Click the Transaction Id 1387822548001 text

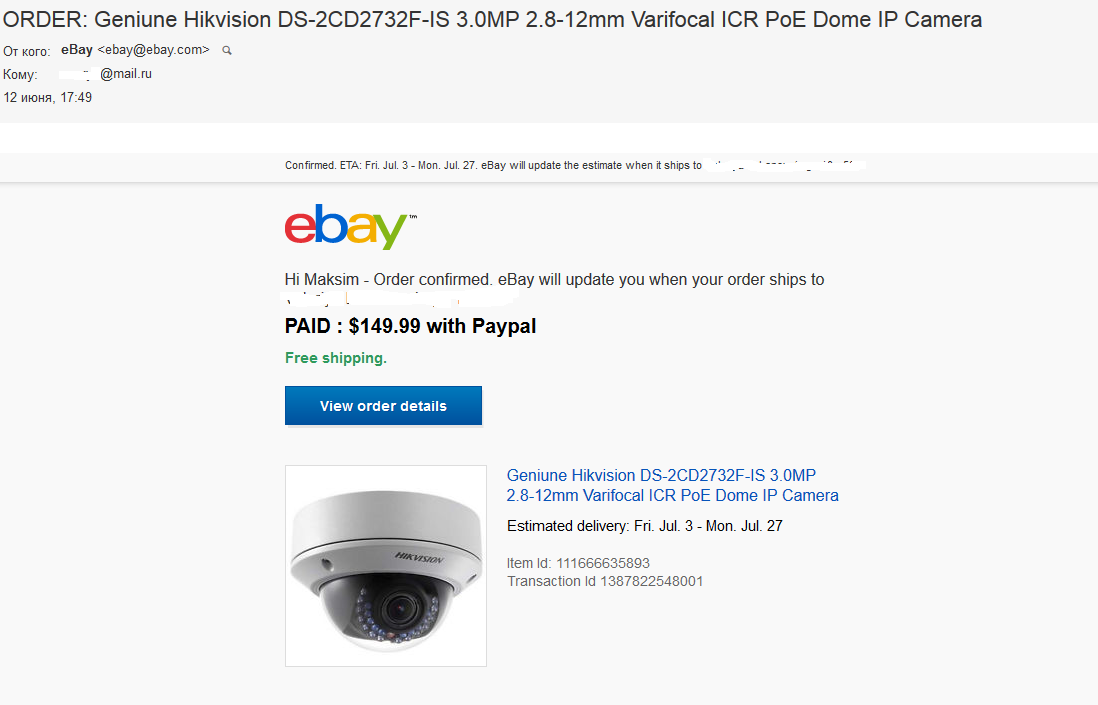click(x=604, y=581)
